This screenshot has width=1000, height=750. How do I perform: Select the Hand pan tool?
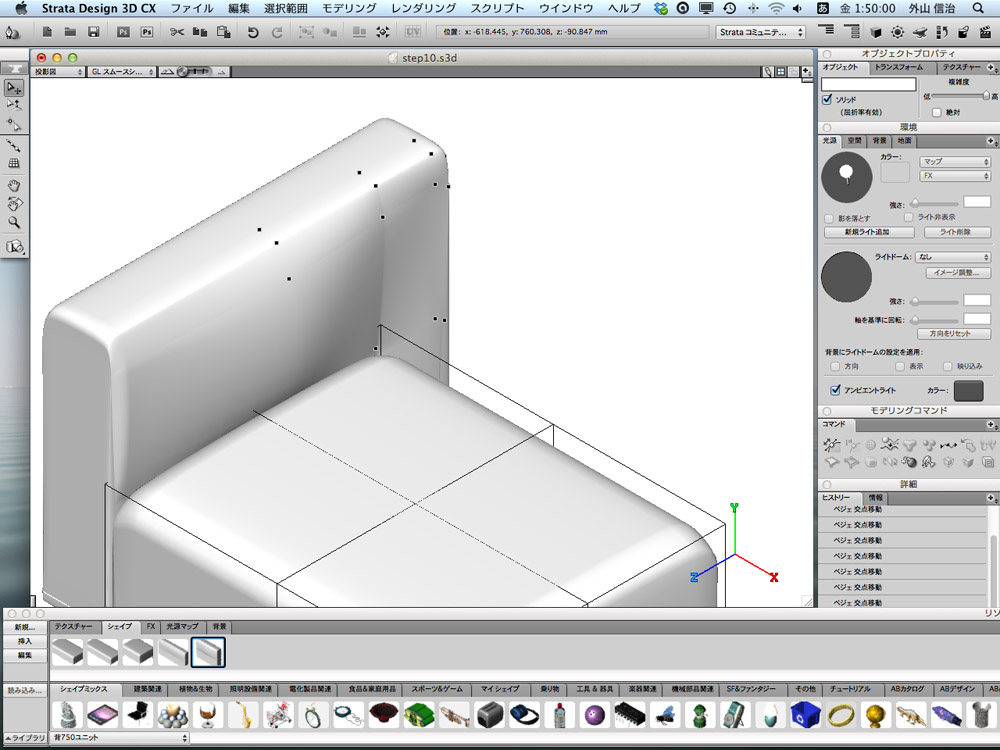coord(14,186)
